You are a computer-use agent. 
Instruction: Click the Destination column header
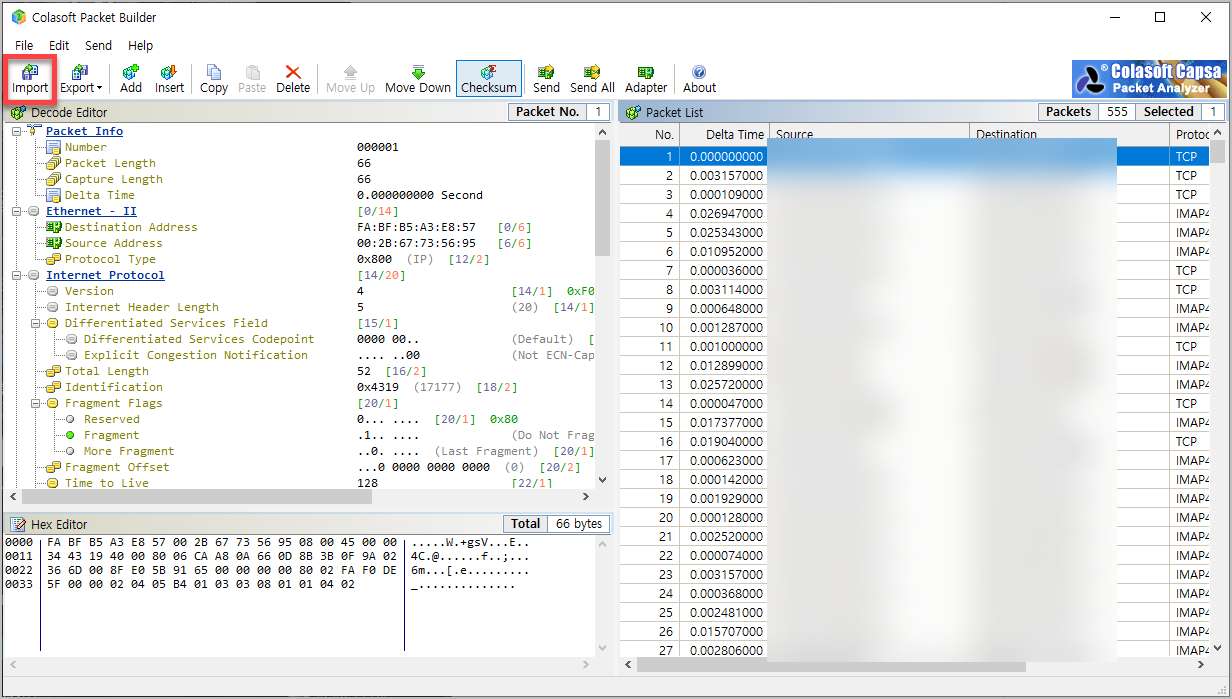[1069, 135]
